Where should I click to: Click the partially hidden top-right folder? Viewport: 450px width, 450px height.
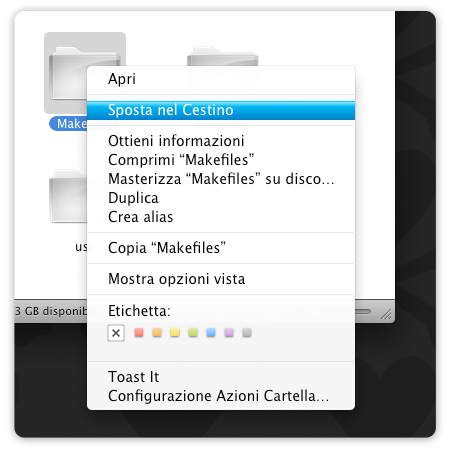point(223,56)
